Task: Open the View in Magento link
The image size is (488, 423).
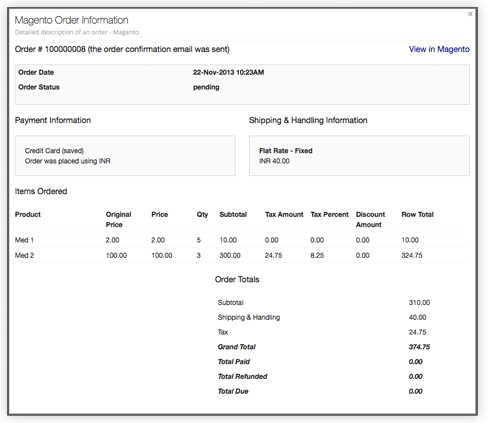Action: coord(439,49)
